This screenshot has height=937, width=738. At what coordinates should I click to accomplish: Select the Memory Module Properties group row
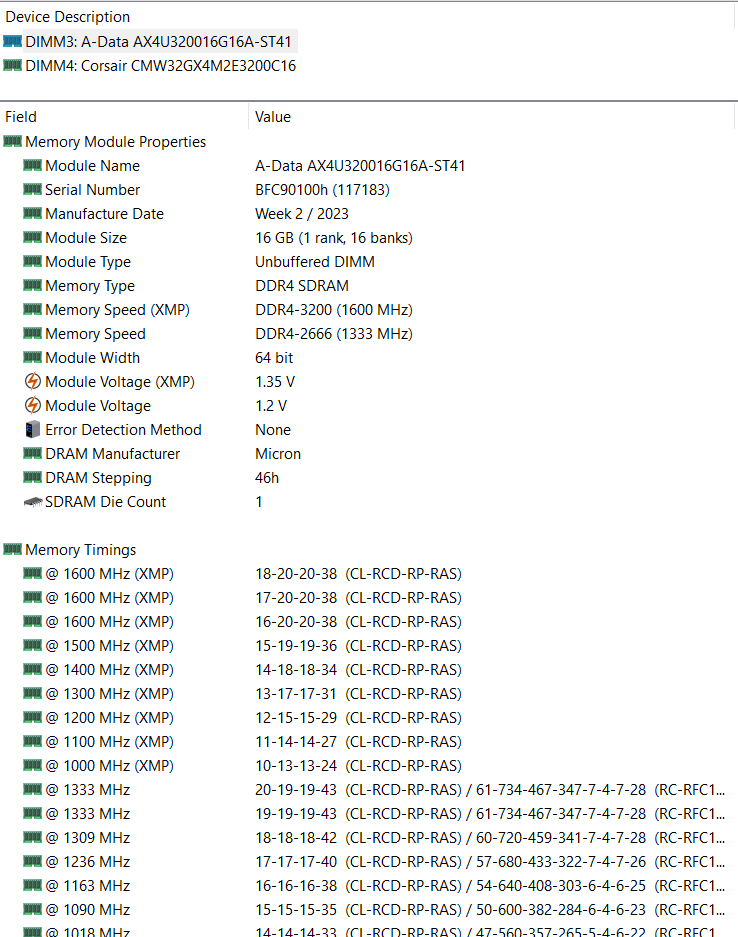tap(115, 142)
